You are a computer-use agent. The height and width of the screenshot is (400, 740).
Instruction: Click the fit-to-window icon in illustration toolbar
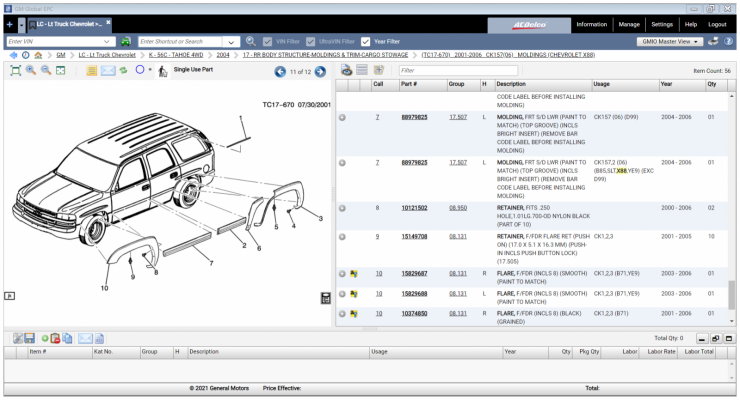click(x=16, y=71)
